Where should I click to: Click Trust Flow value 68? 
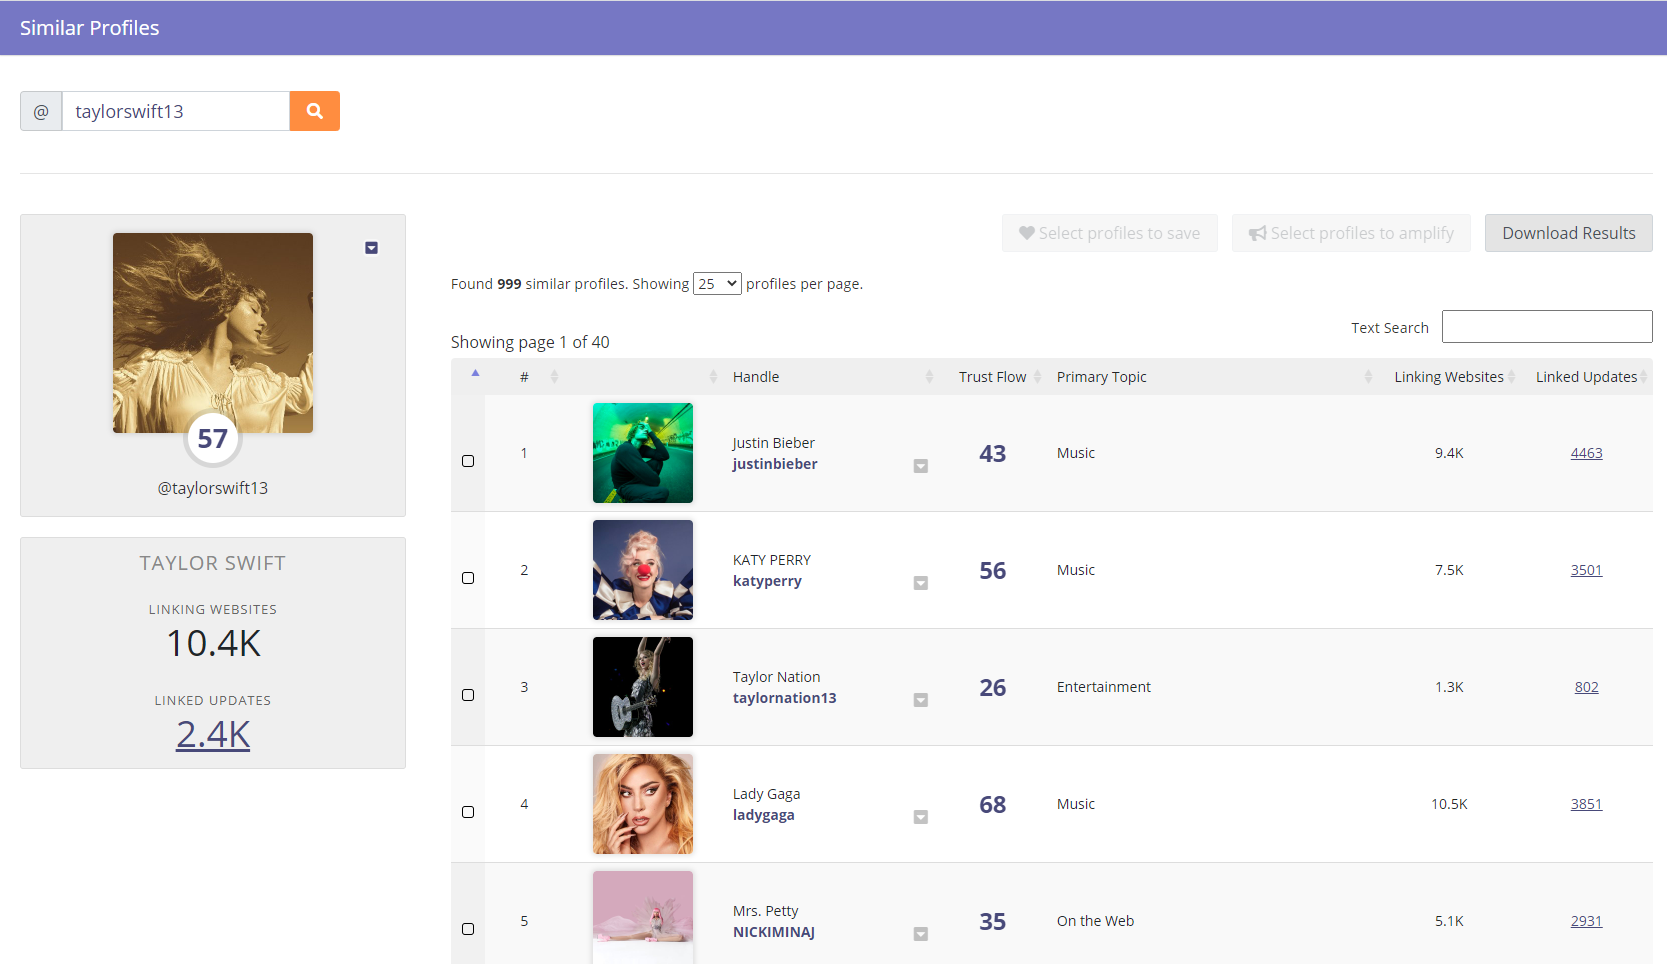(992, 805)
